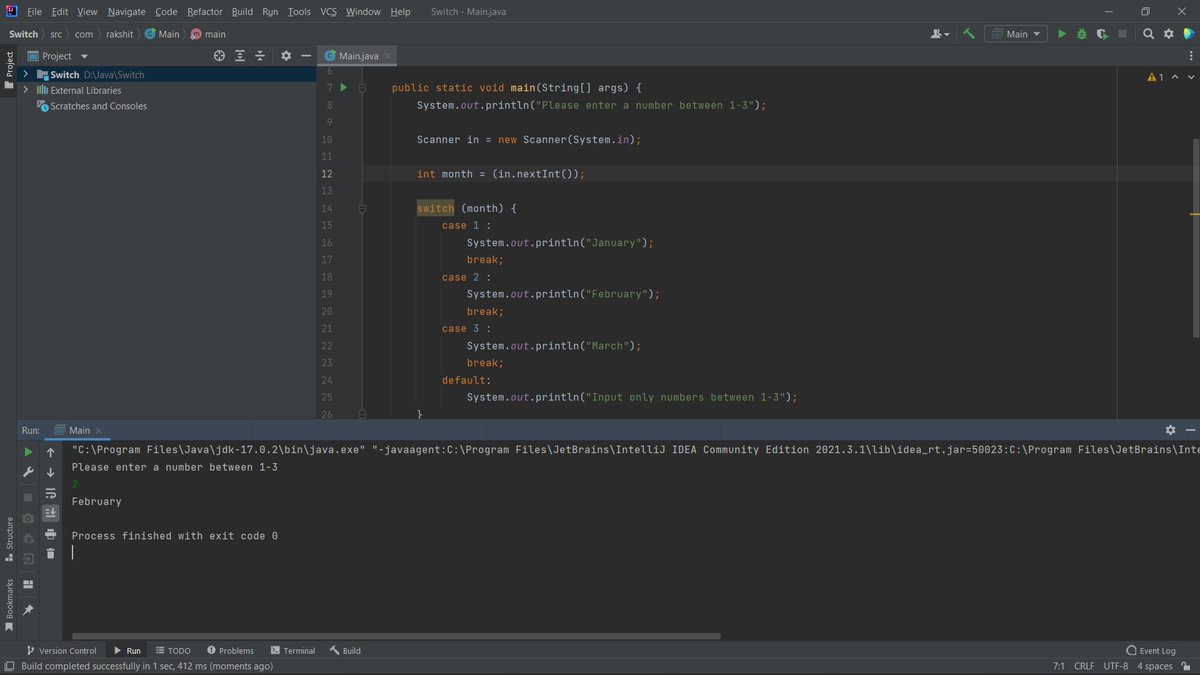
Task: Open the Problems tool window
Action: pos(230,650)
